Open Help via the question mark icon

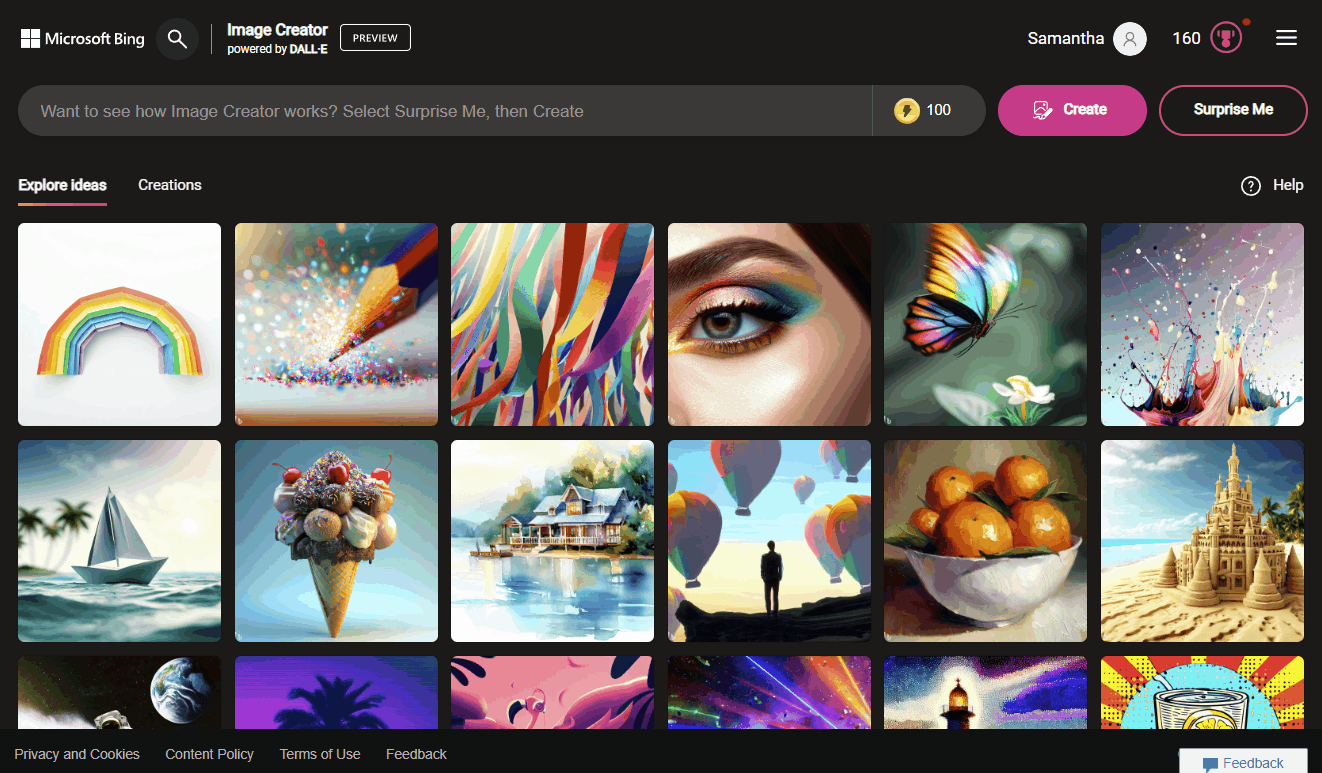[1250, 185]
